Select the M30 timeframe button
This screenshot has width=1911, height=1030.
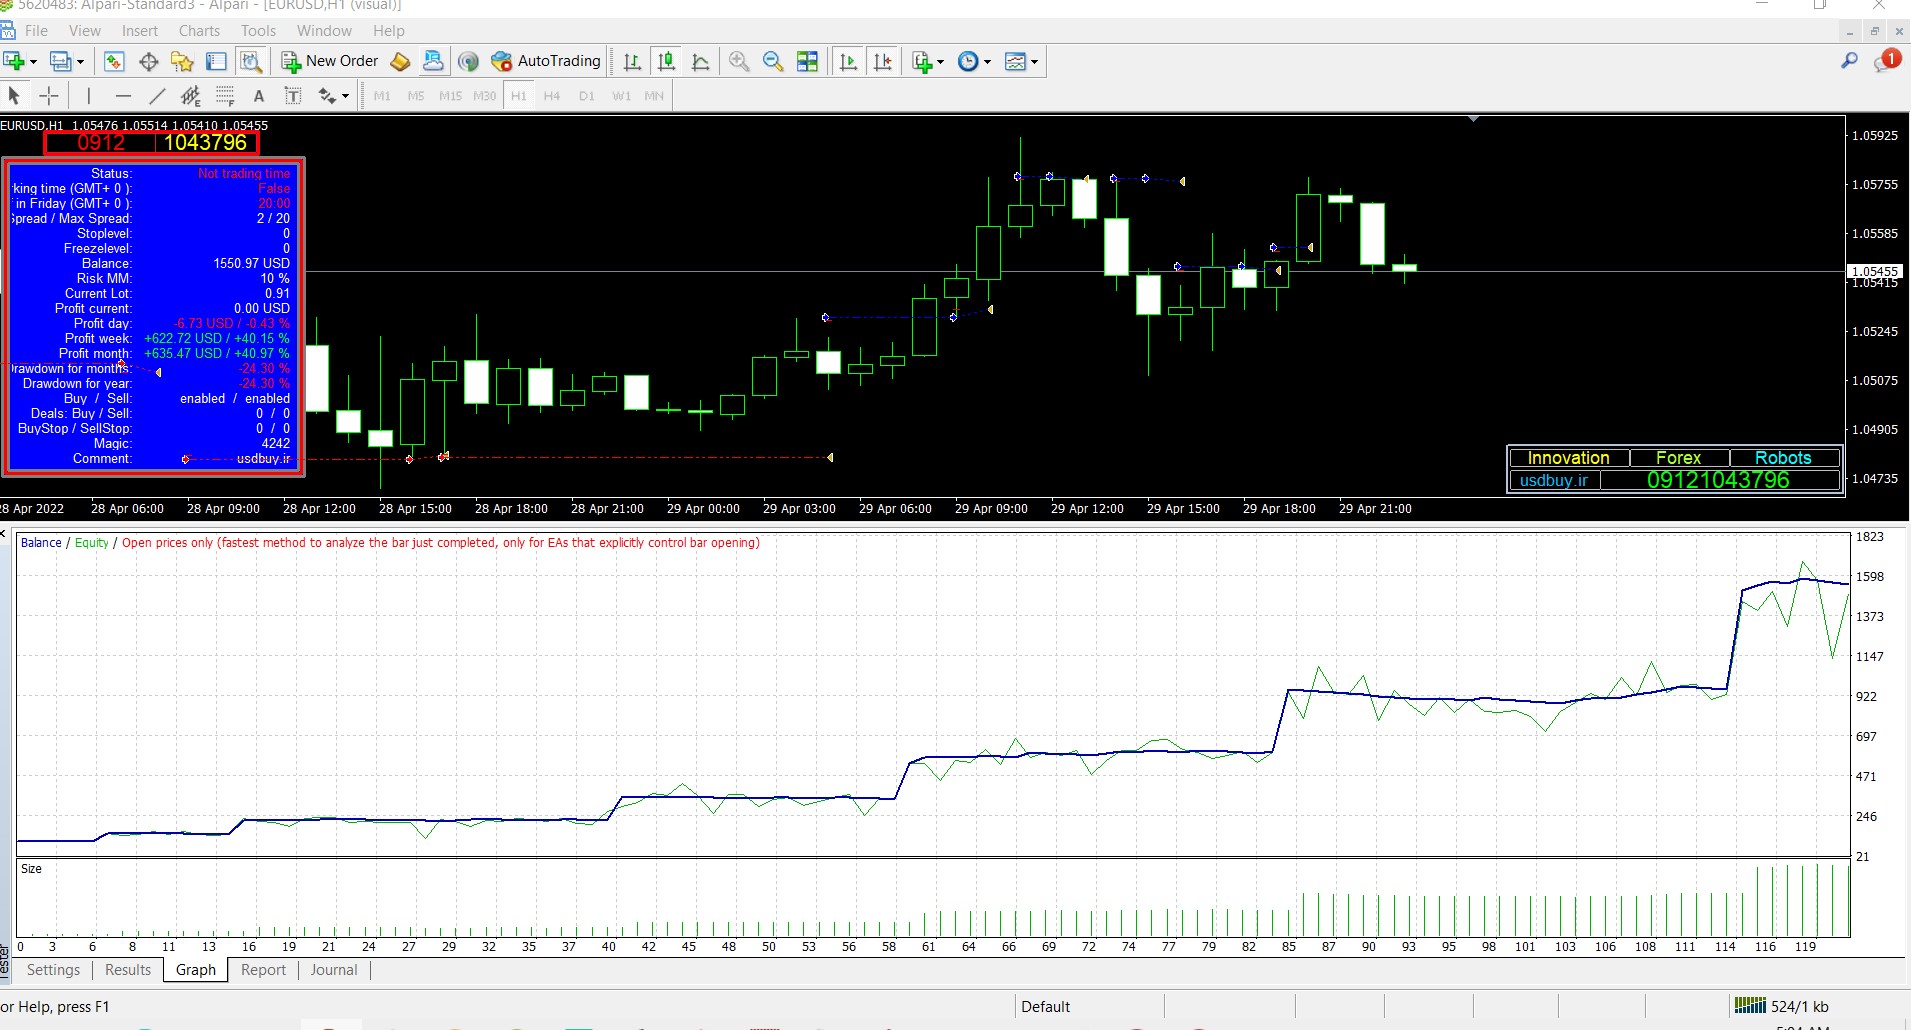[485, 96]
